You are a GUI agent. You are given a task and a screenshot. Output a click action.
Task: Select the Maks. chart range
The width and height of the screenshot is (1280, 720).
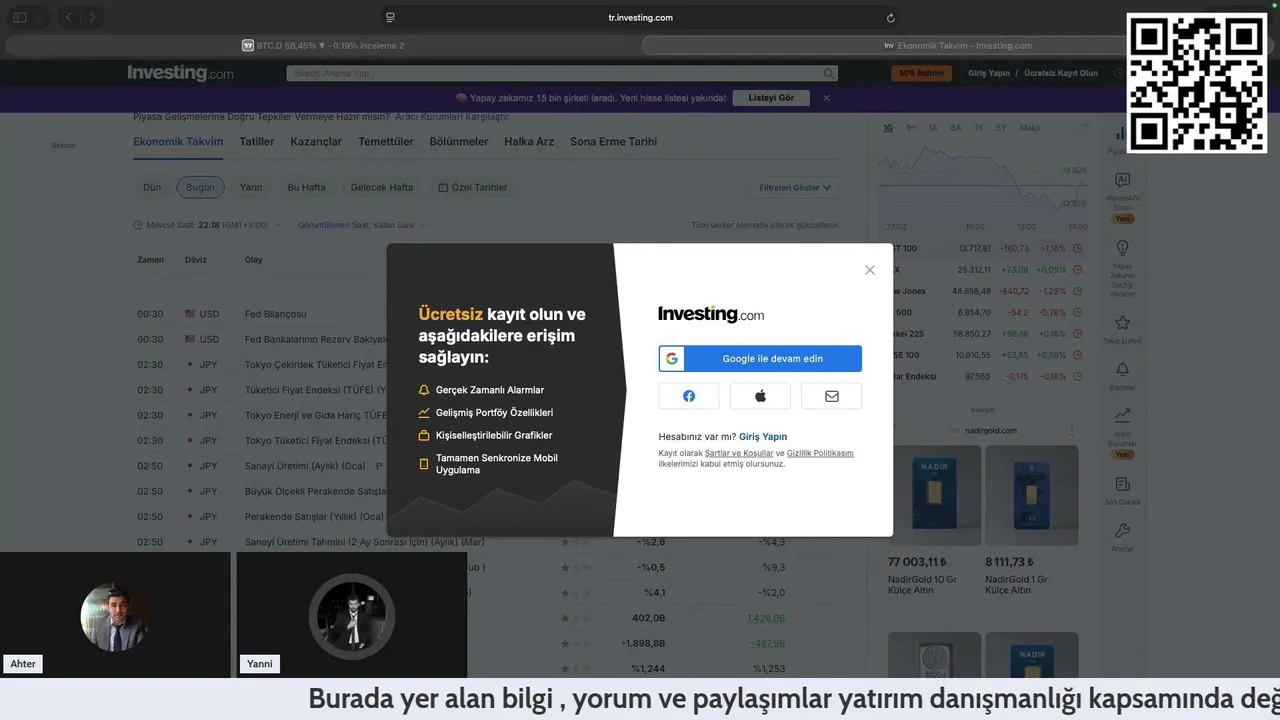point(1030,128)
